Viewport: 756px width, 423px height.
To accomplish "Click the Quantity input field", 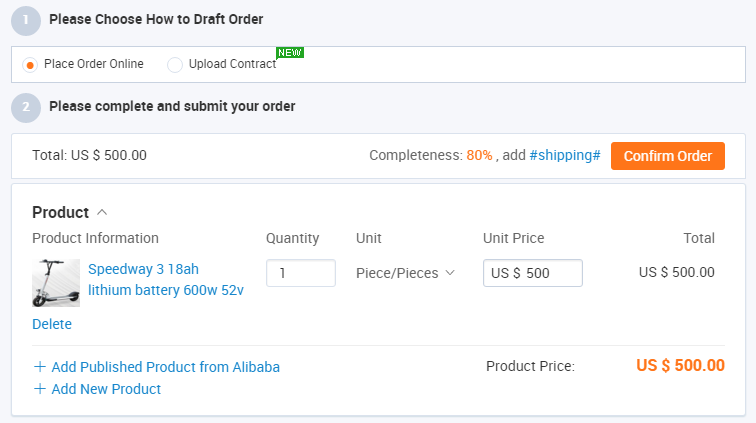I will (x=301, y=273).
